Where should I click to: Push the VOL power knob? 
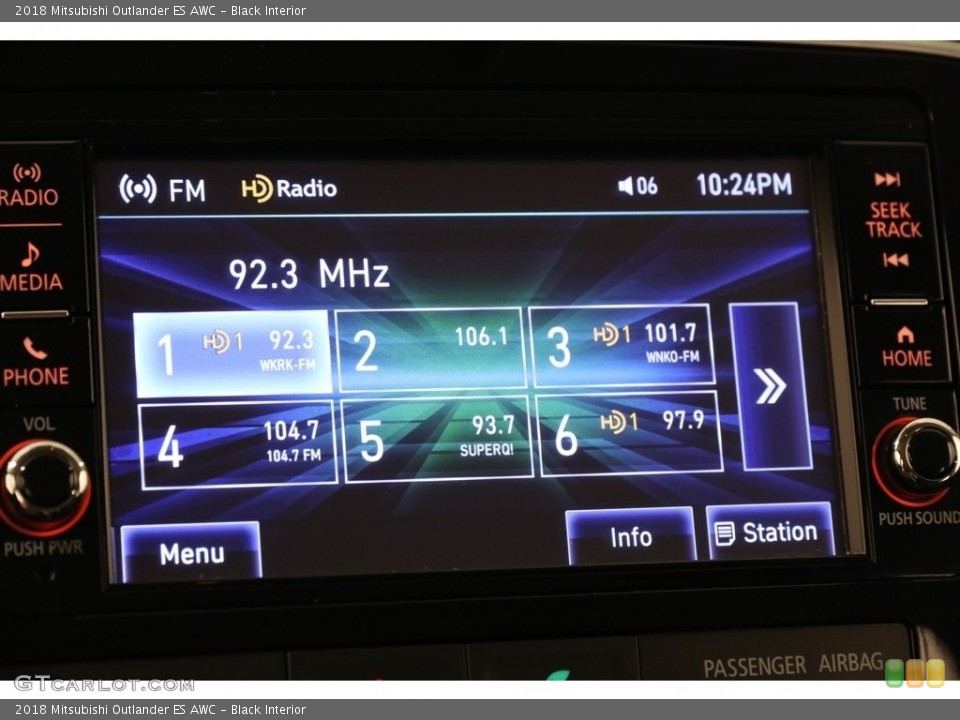point(44,484)
